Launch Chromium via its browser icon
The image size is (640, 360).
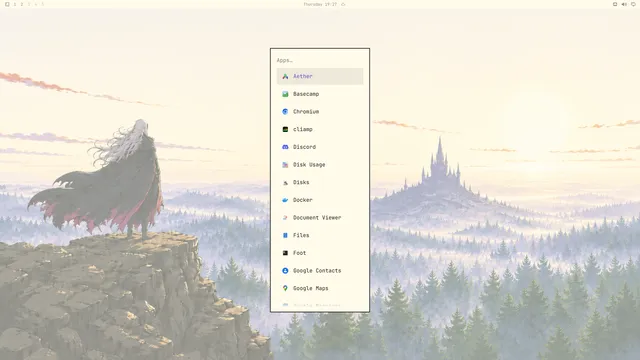point(285,111)
